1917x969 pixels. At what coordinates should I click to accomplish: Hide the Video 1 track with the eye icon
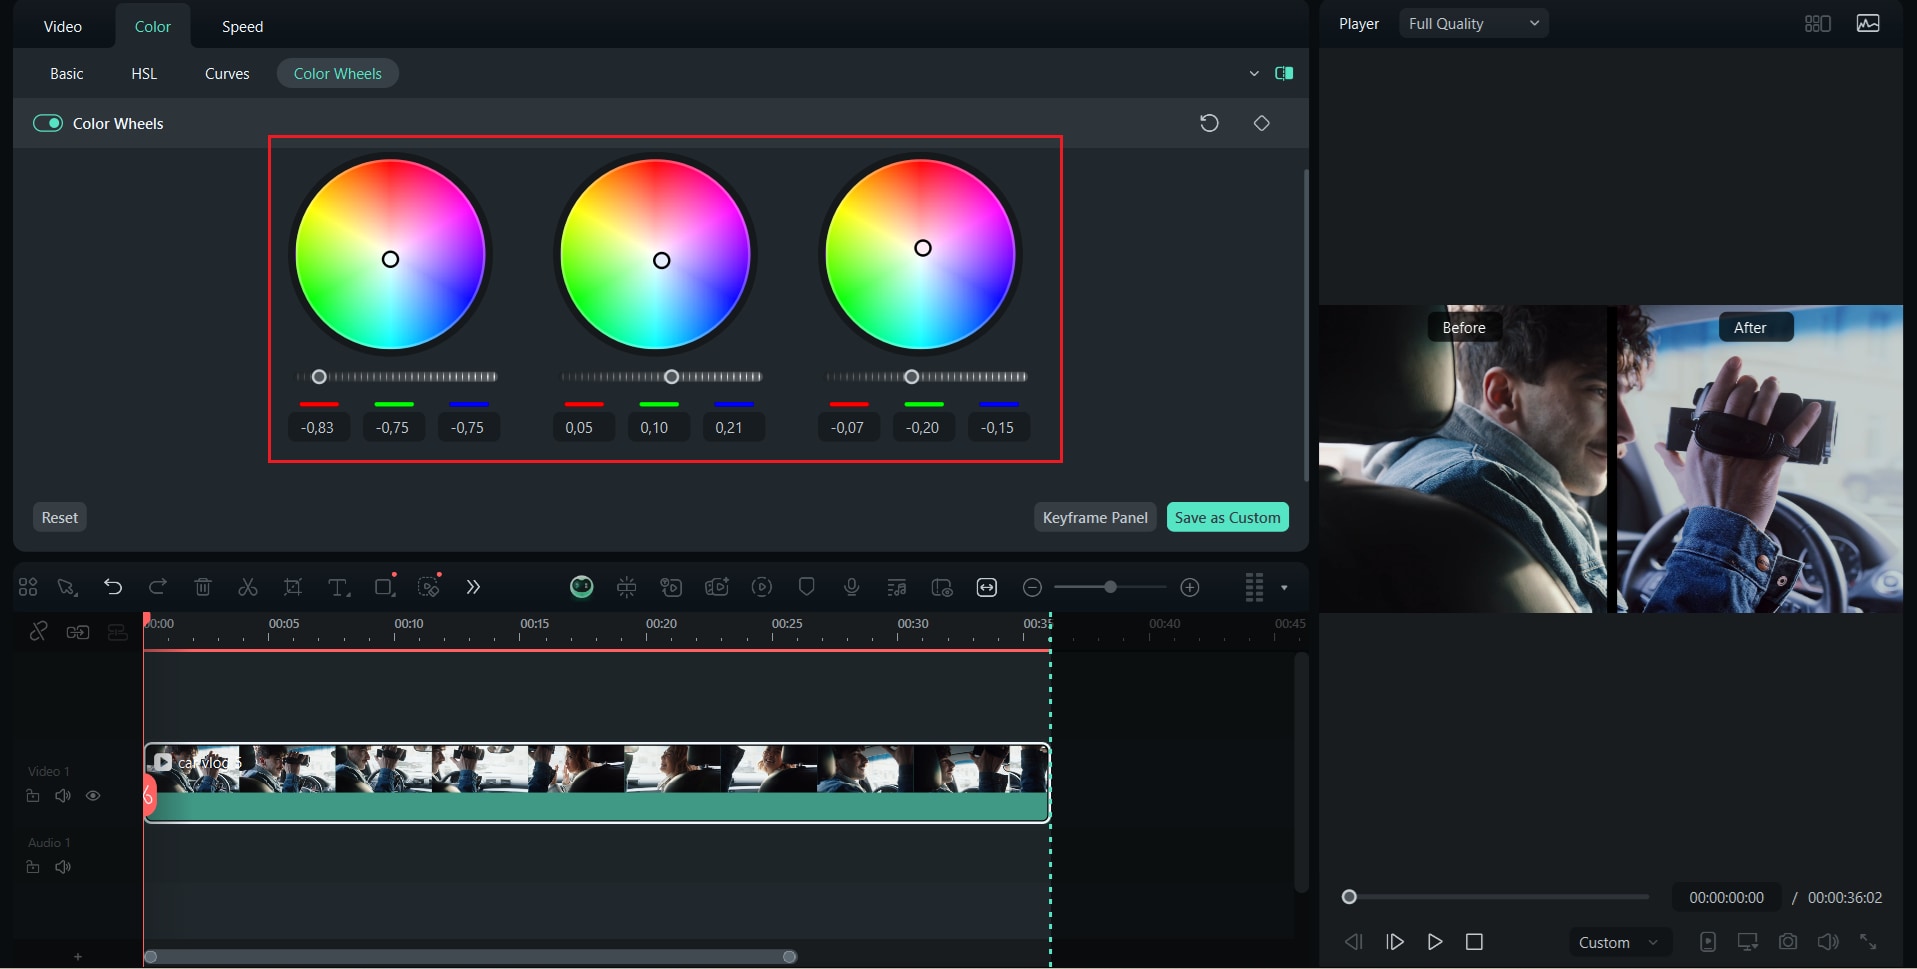click(93, 795)
